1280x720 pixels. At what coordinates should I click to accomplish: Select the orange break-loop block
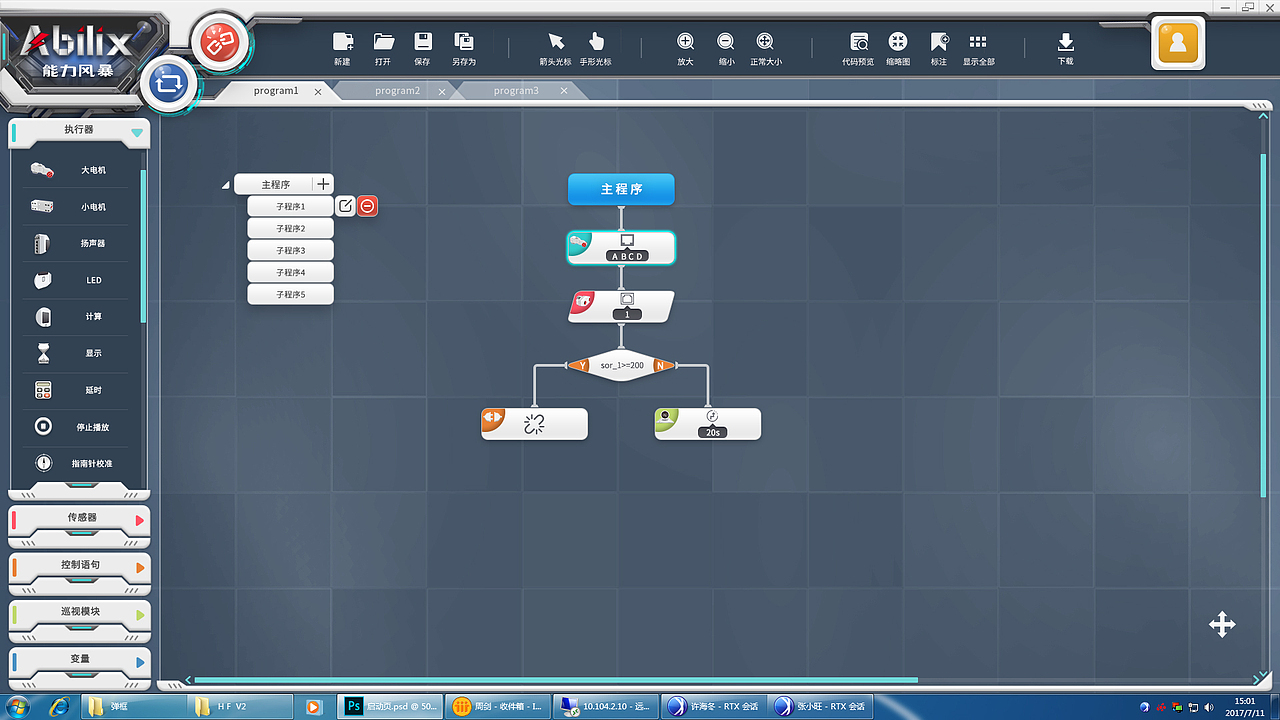[x=534, y=424]
